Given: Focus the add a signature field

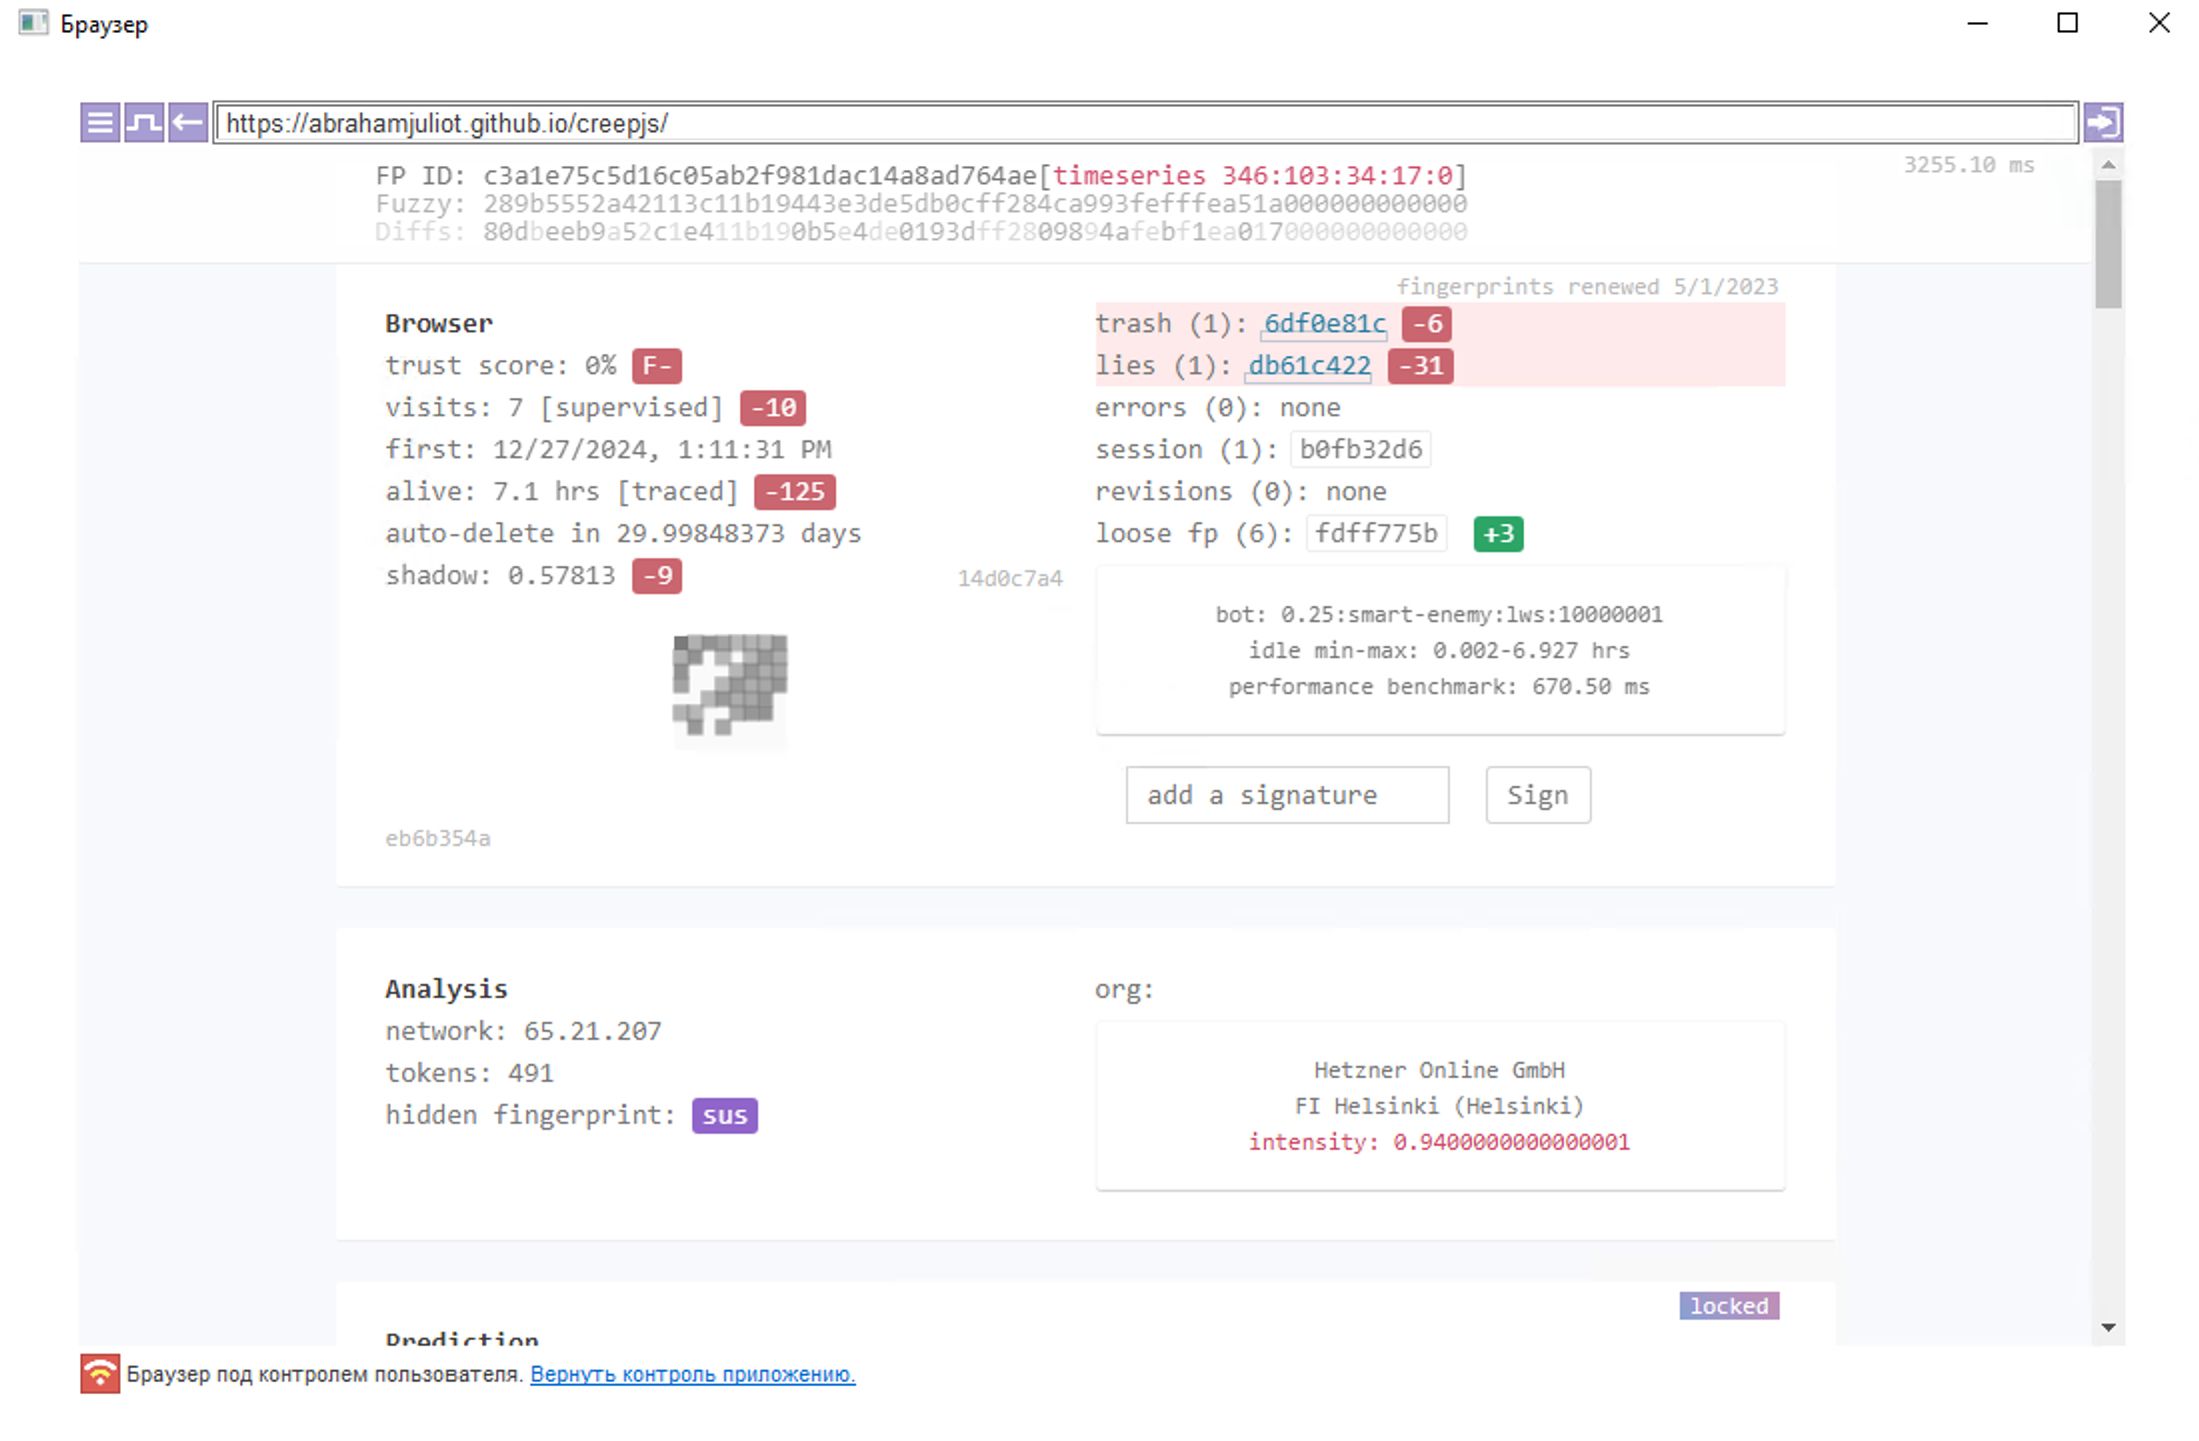Looking at the screenshot, I should pyautogui.click(x=1287, y=795).
